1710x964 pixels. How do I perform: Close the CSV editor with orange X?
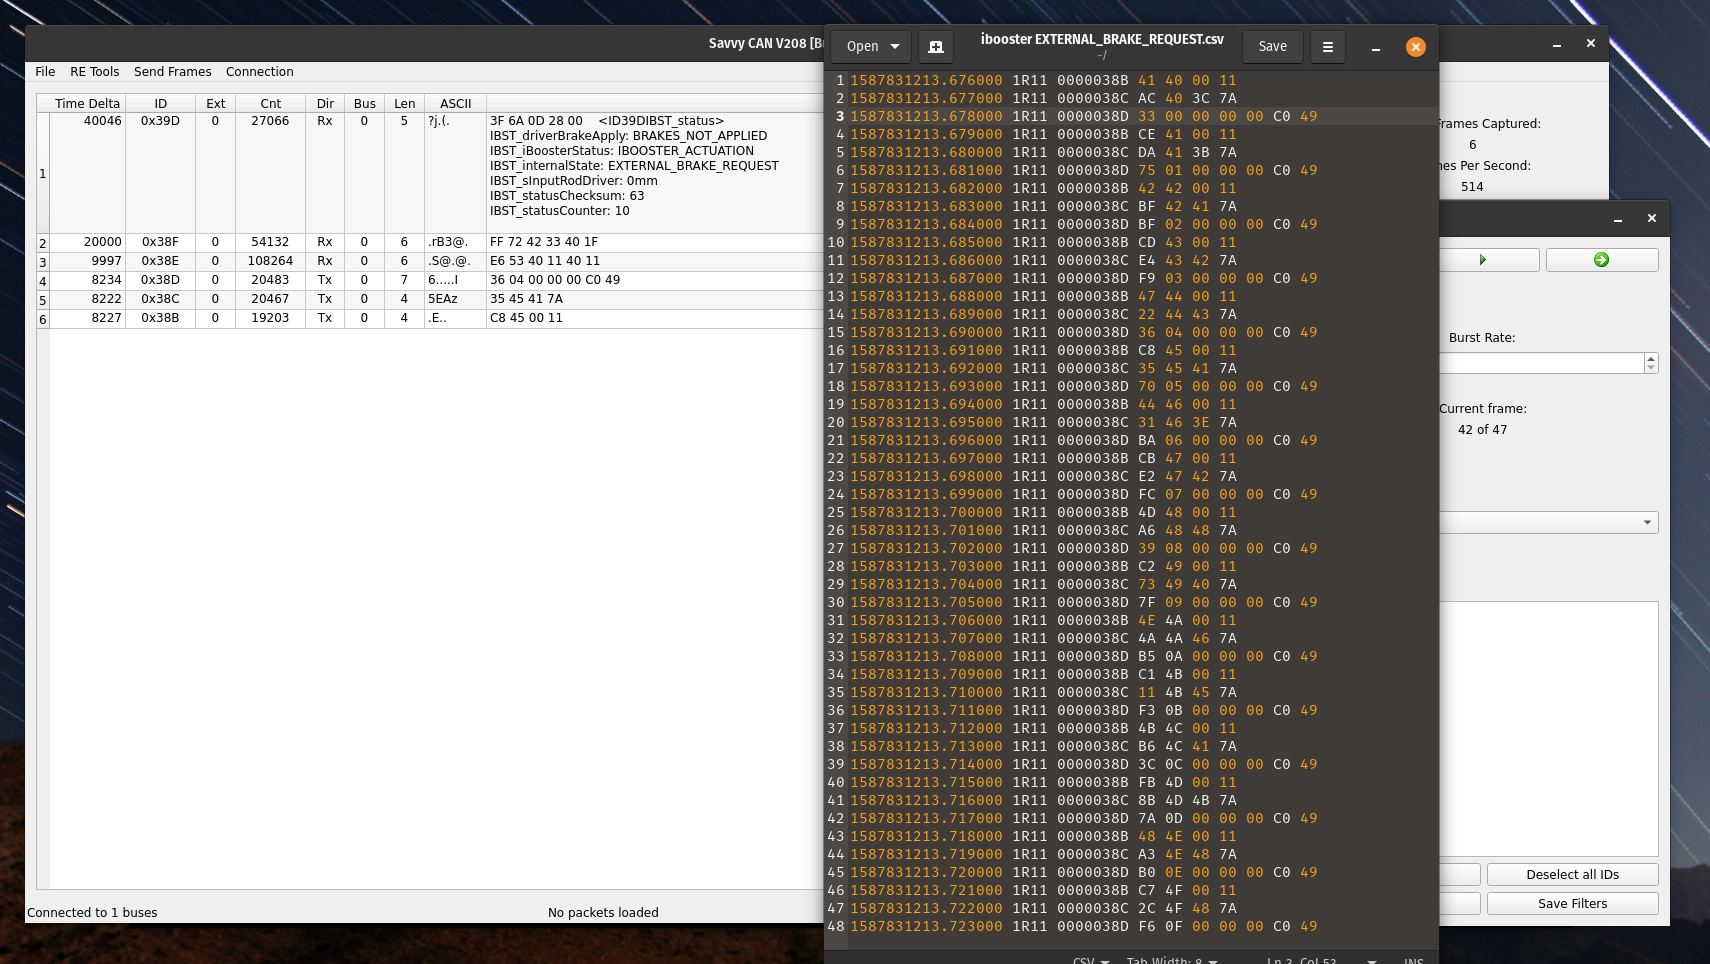(x=1415, y=47)
